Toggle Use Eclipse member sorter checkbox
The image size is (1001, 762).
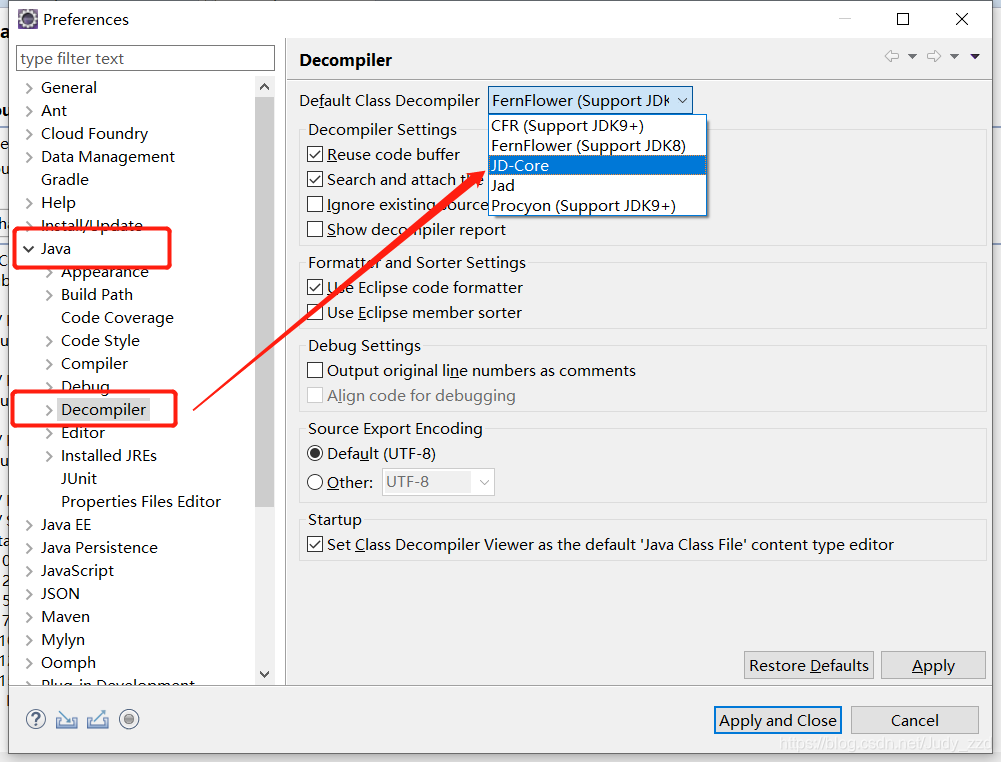pos(315,312)
